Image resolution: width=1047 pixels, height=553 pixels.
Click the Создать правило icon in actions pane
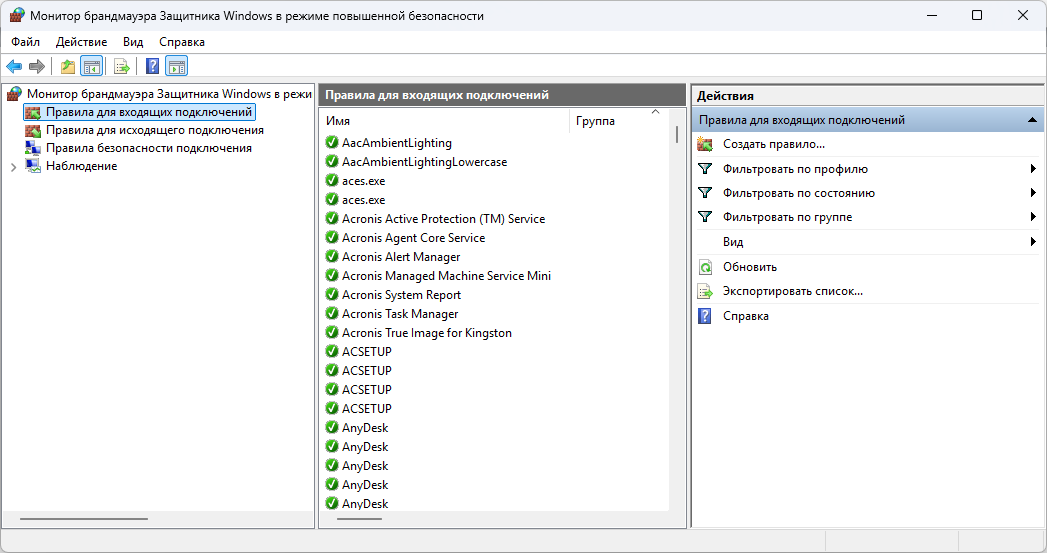(x=705, y=144)
